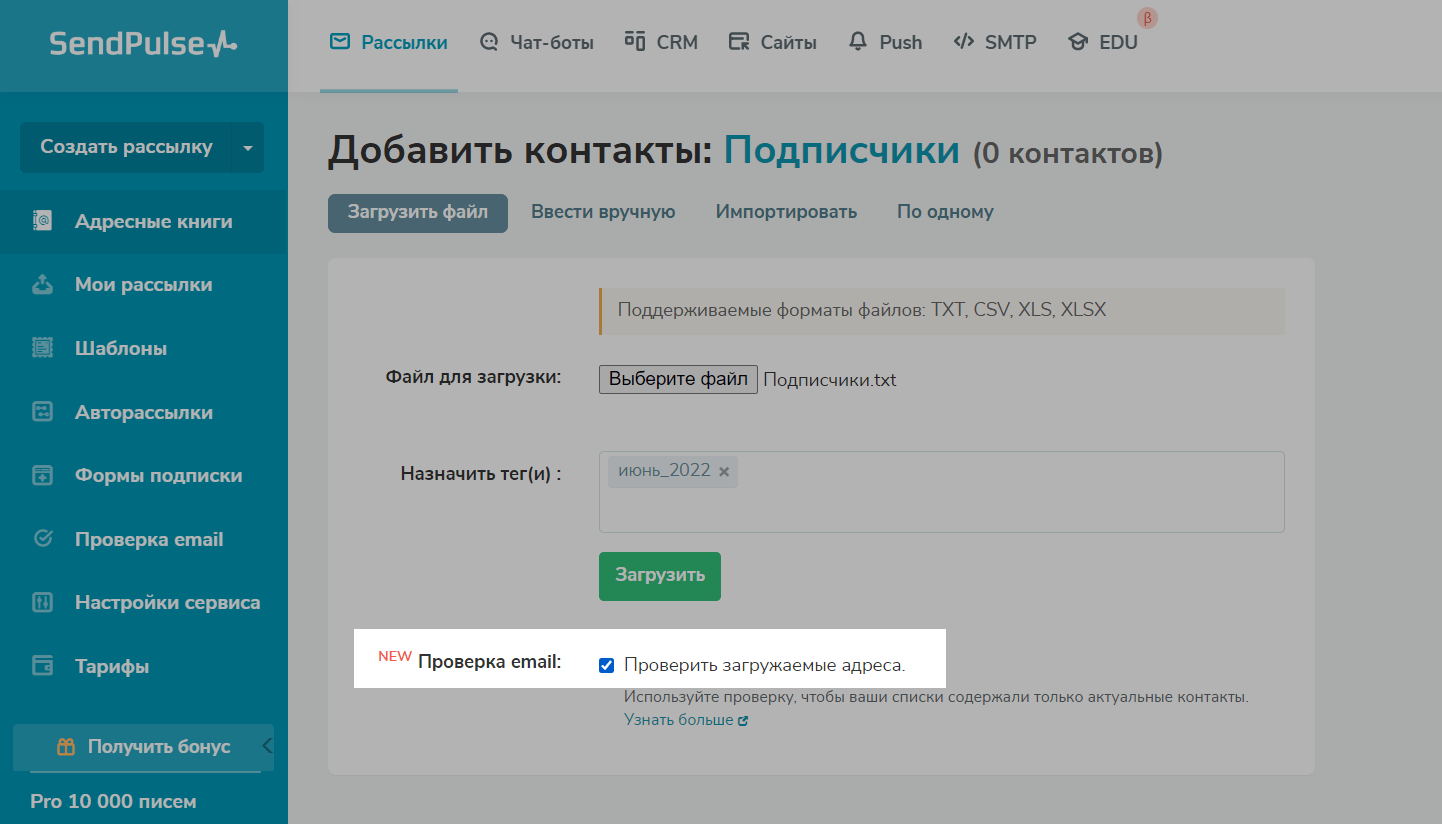Select the Импортировать tab
Image resolution: width=1442 pixels, height=824 pixels.
[786, 212]
